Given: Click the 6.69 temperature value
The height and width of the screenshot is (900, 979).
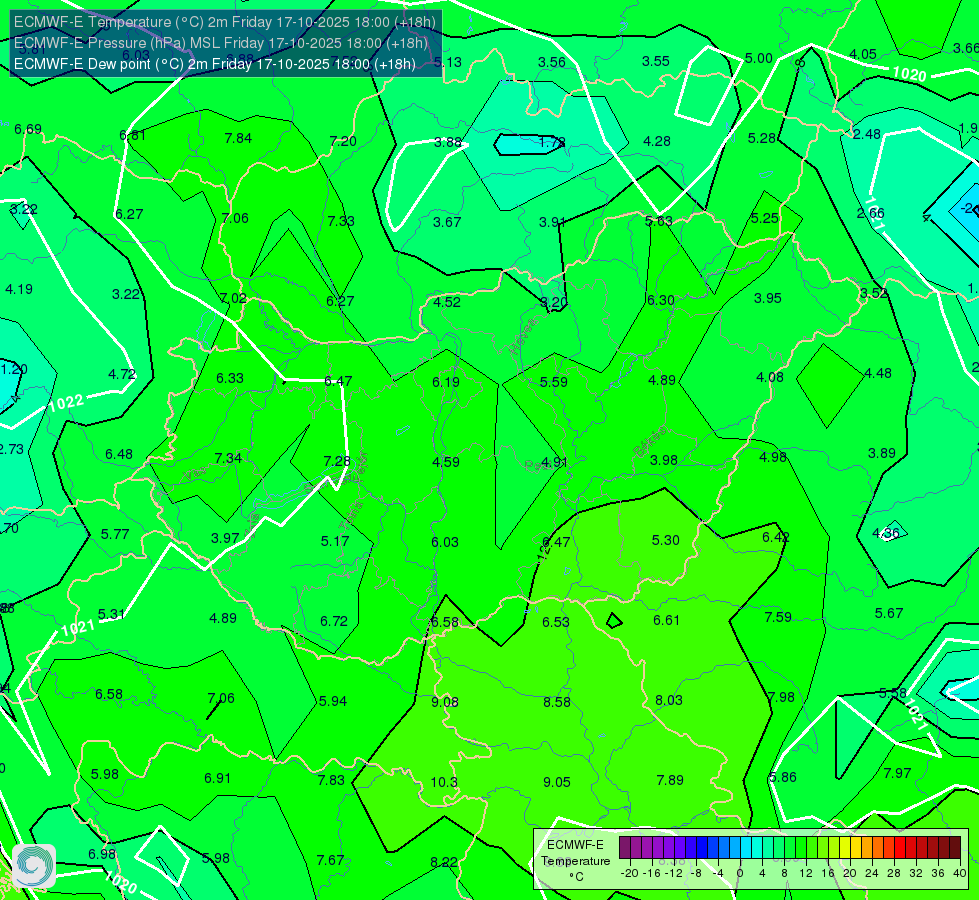Looking at the screenshot, I should pyautogui.click(x=28, y=129).
